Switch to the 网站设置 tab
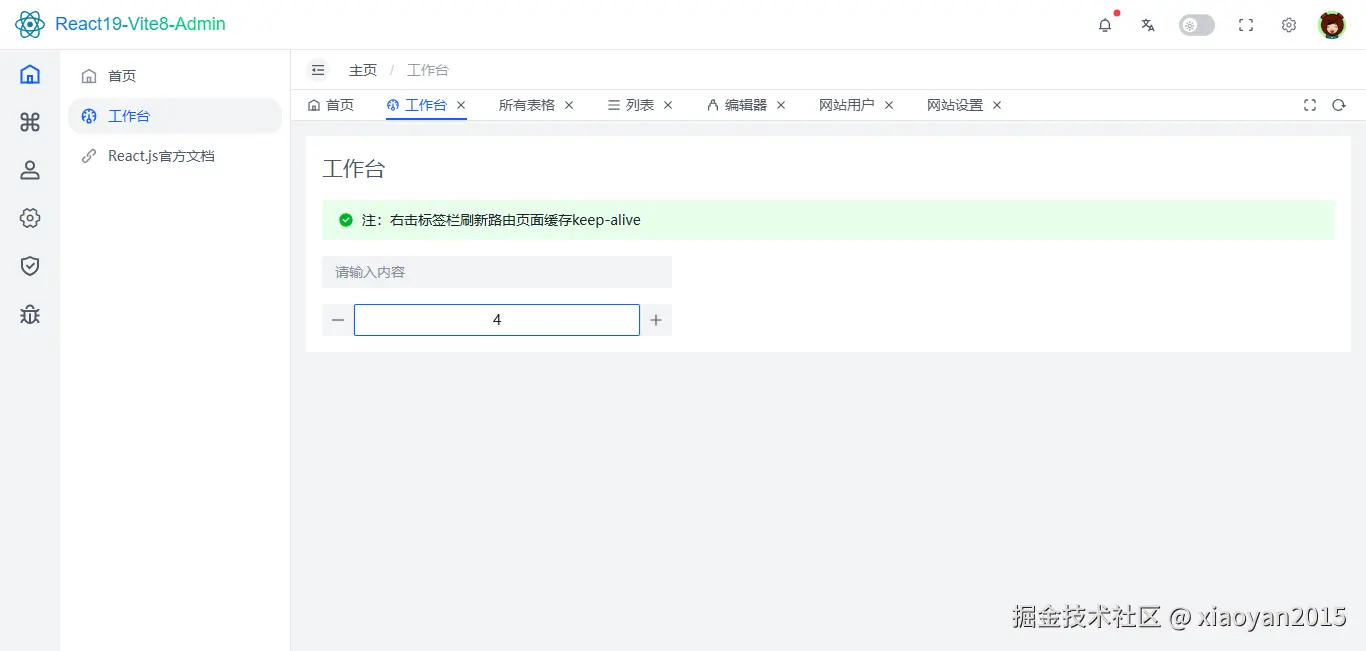 (955, 105)
